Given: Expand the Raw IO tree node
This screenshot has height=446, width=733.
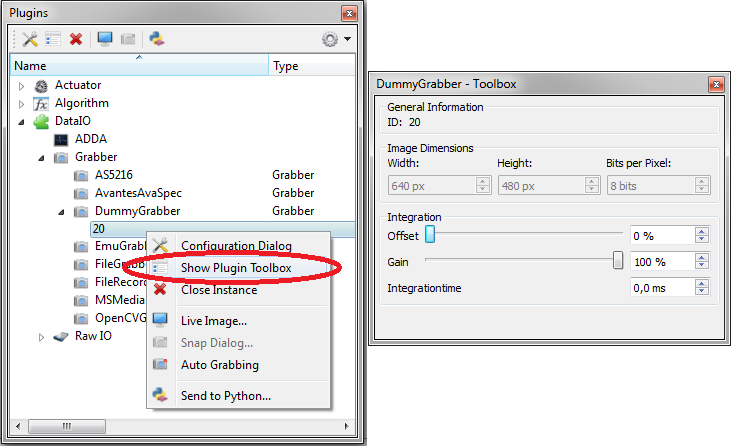Looking at the screenshot, I should 42,337.
